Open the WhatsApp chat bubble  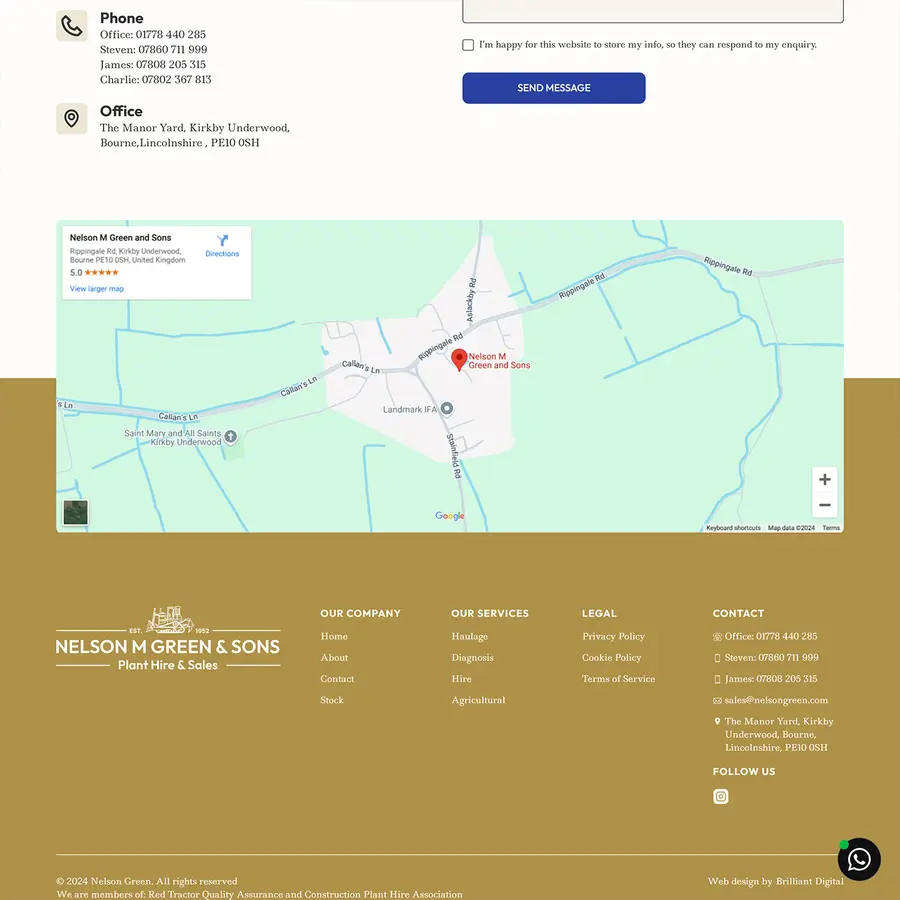pyautogui.click(x=858, y=859)
